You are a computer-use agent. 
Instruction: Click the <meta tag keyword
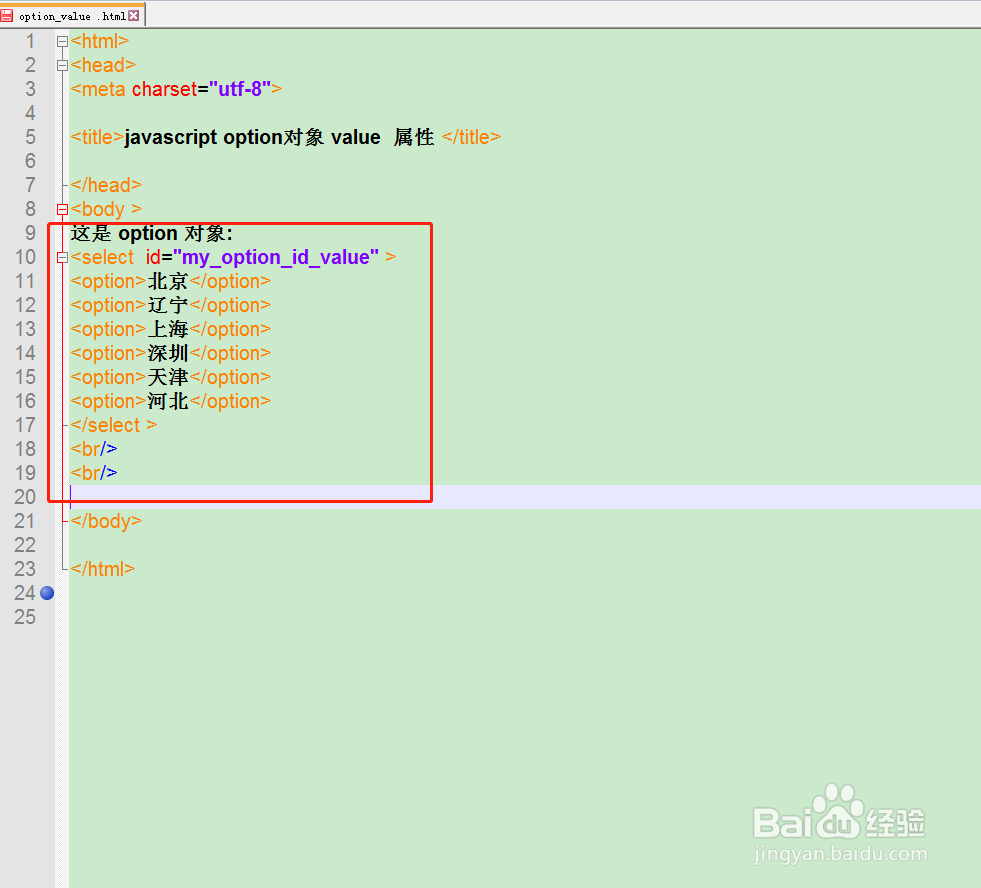point(98,89)
